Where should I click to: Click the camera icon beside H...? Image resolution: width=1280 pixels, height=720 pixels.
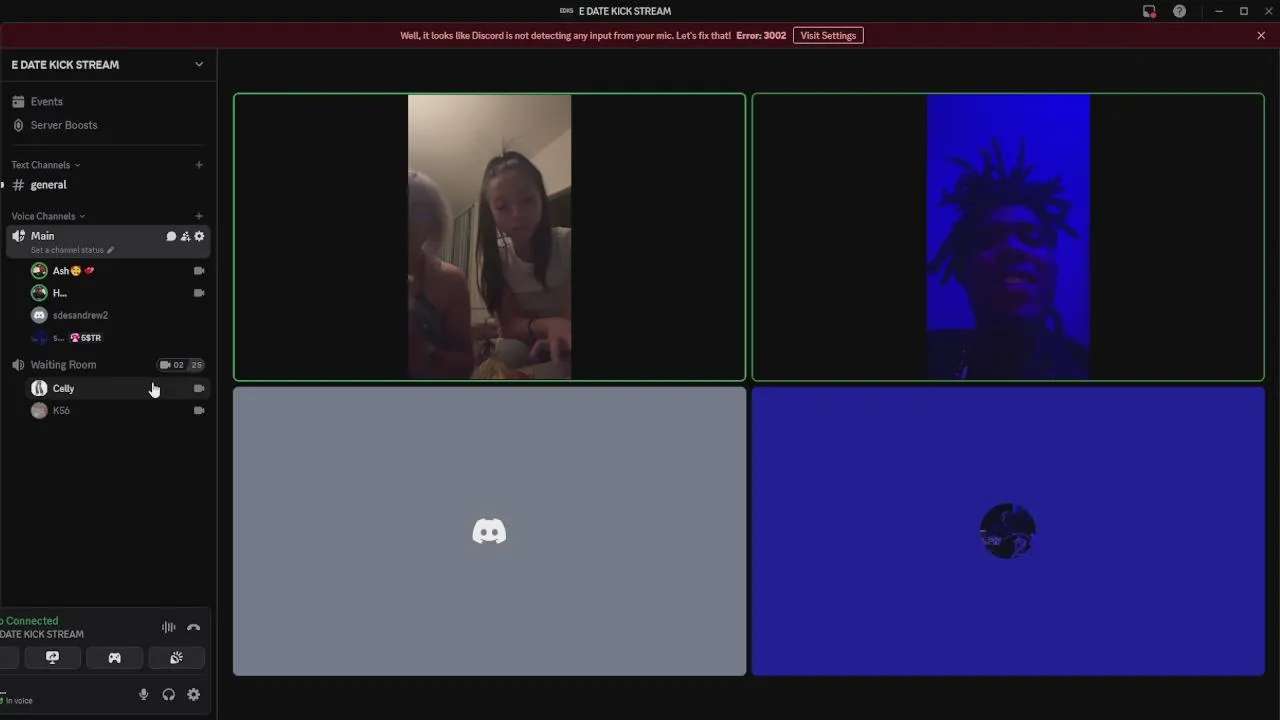click(199, 293)
